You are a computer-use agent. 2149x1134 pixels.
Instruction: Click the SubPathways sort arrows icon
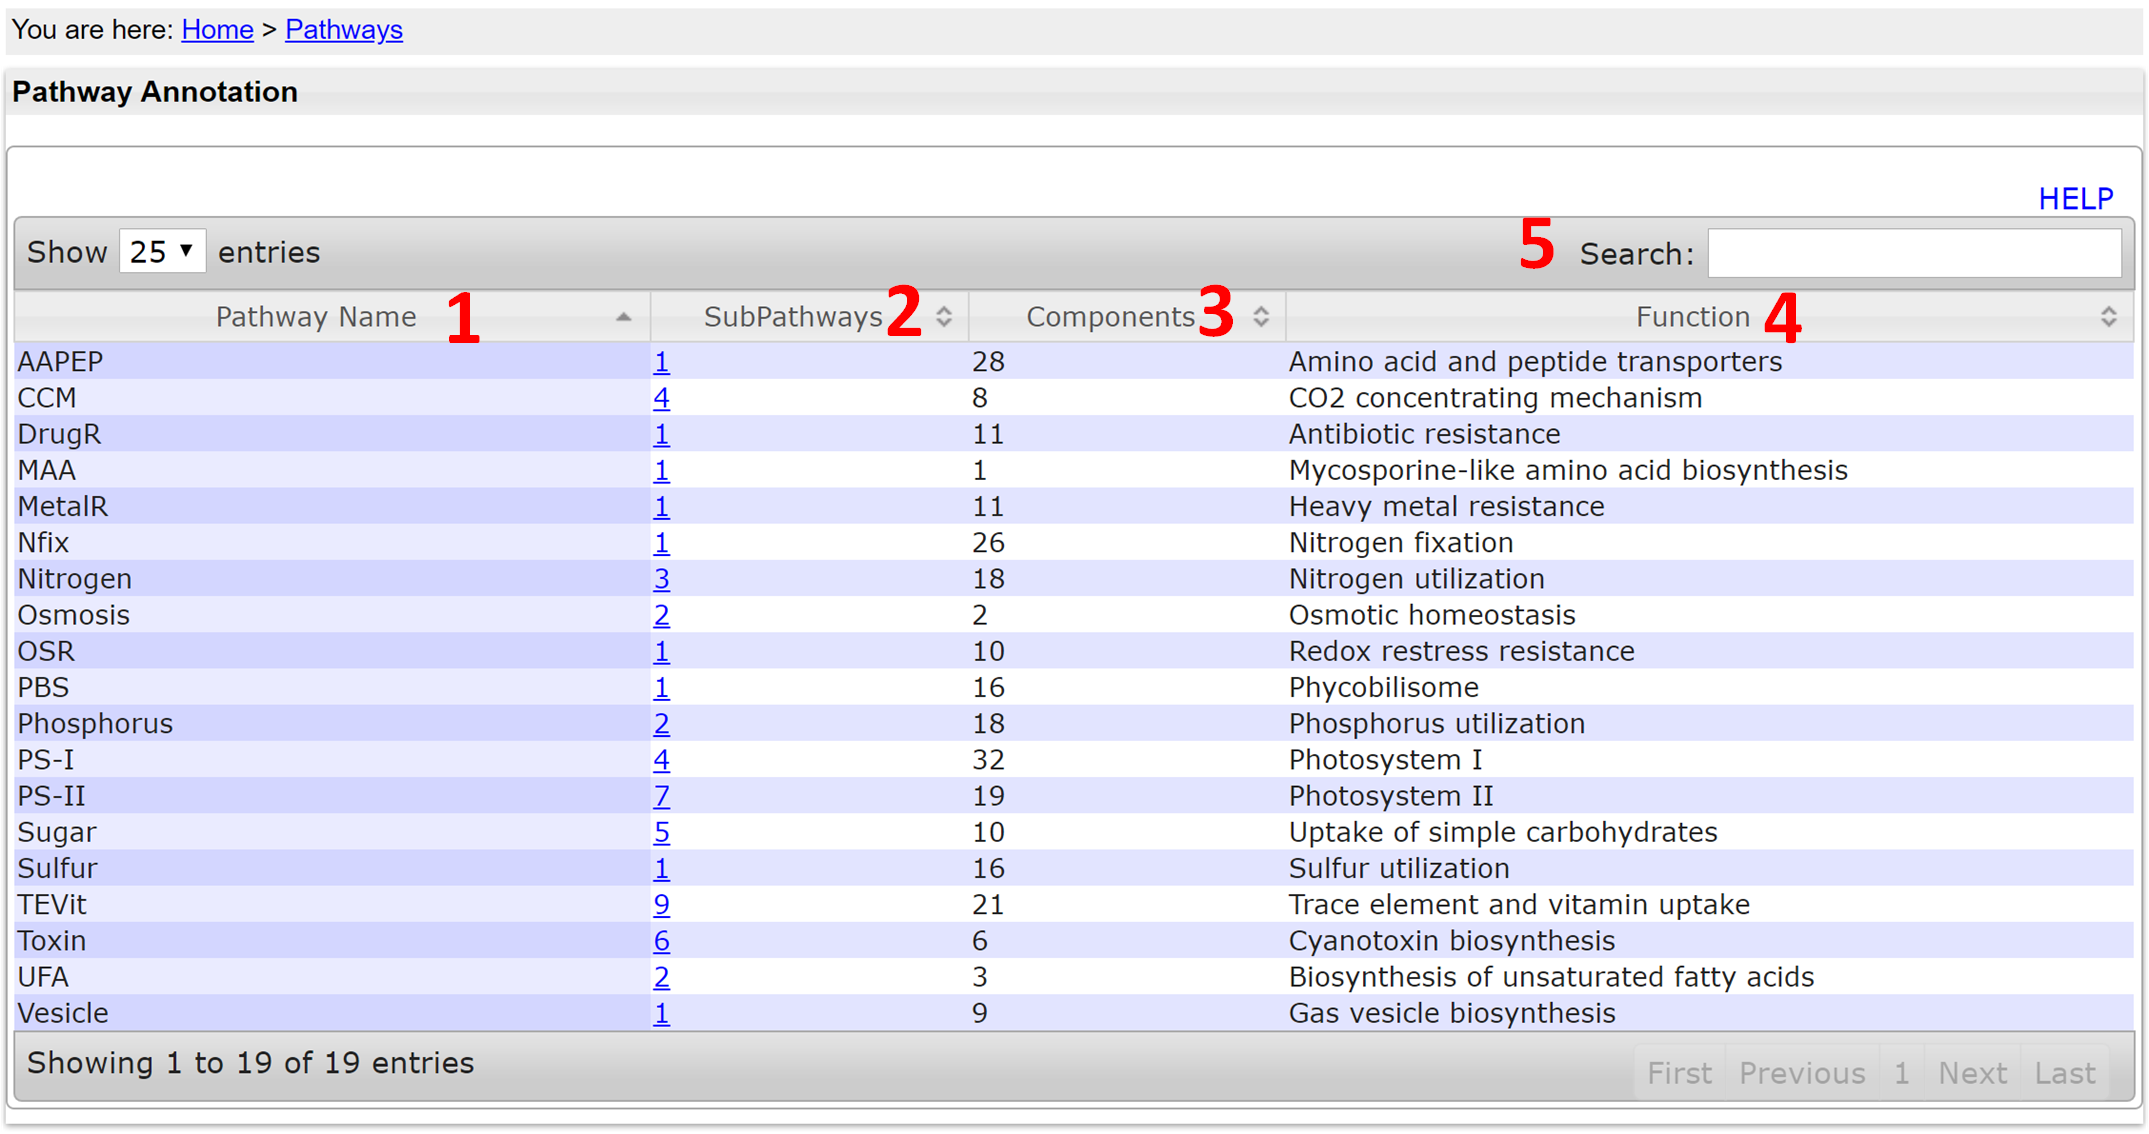(x=944, y=317)
